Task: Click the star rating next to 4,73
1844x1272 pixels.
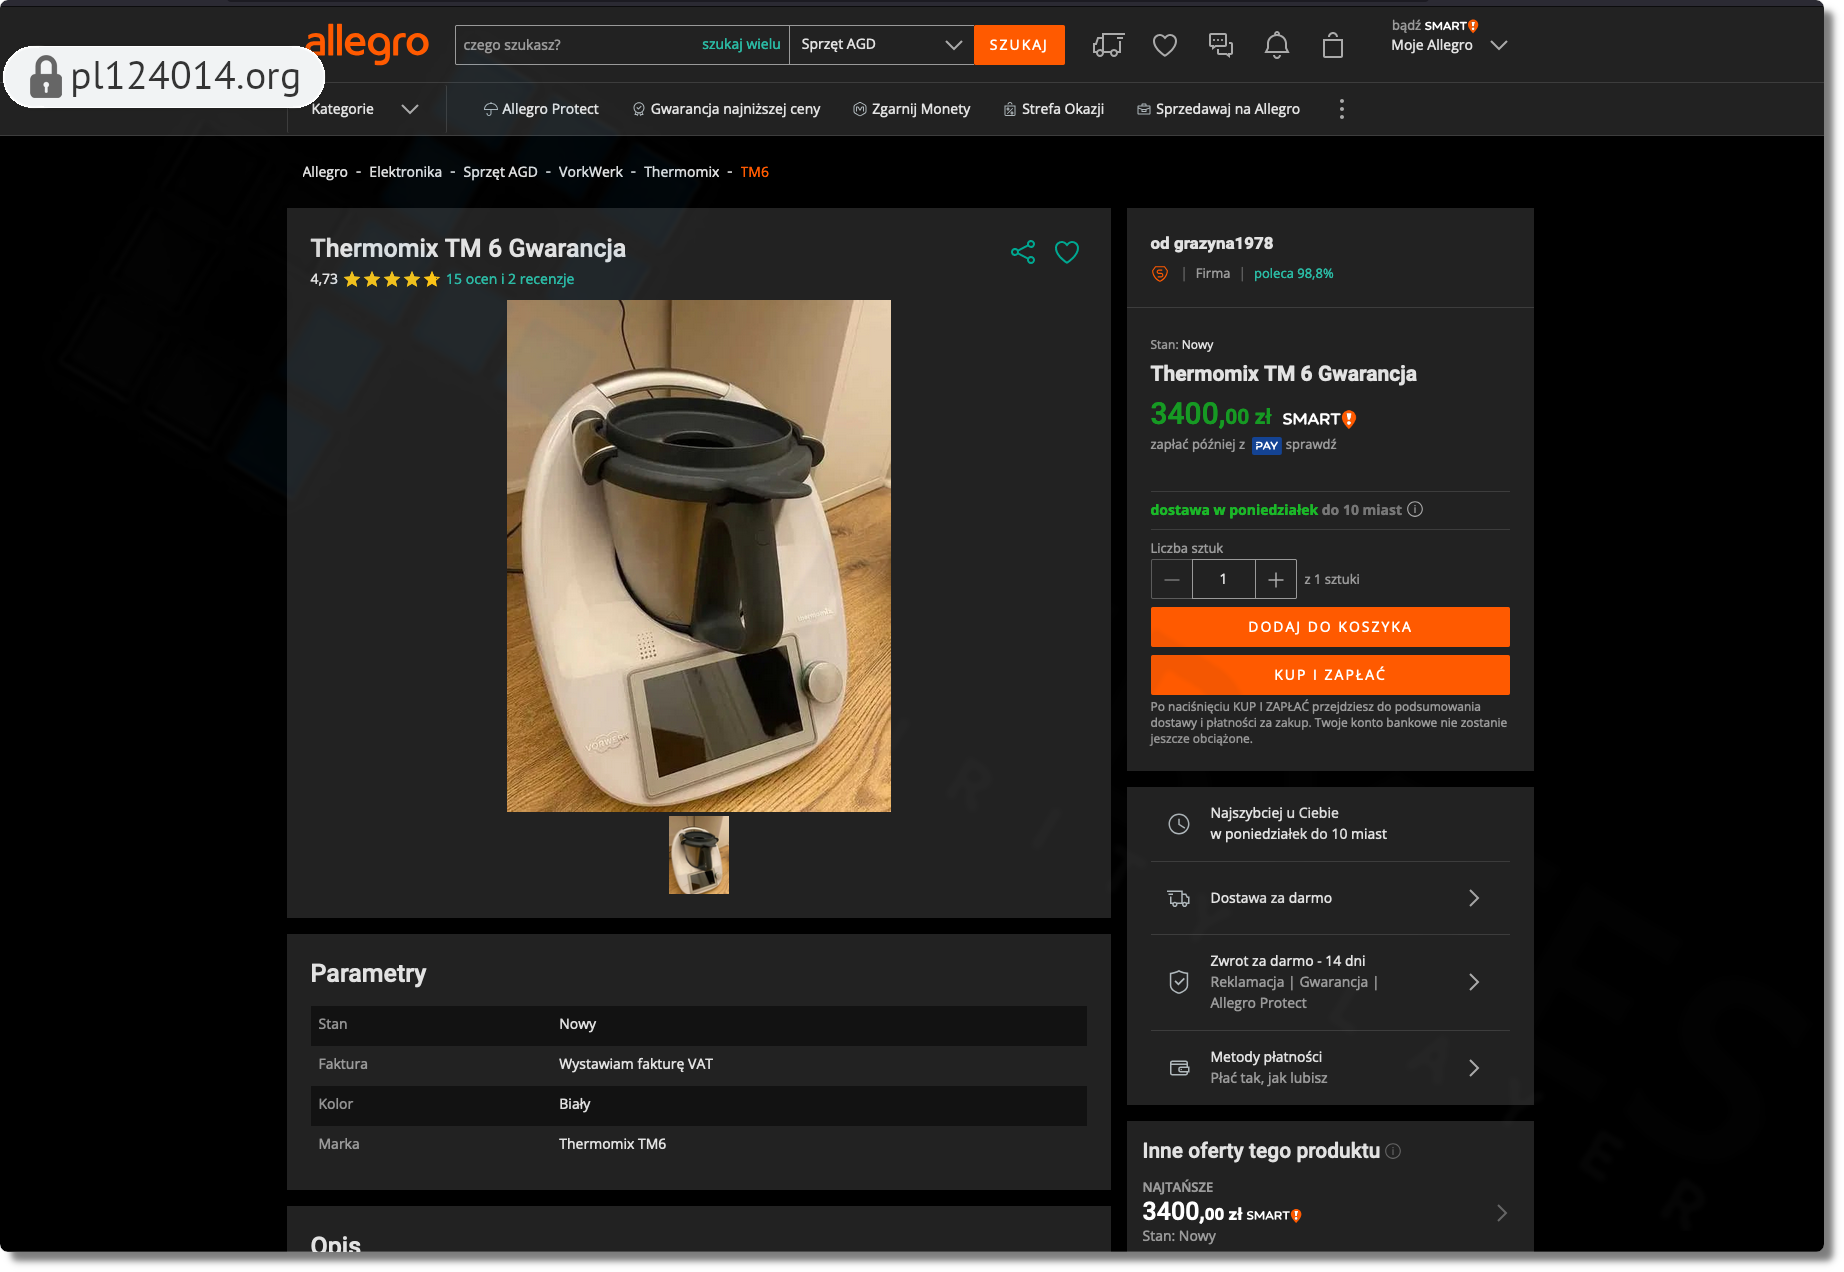Action: (x=391, y=279)
